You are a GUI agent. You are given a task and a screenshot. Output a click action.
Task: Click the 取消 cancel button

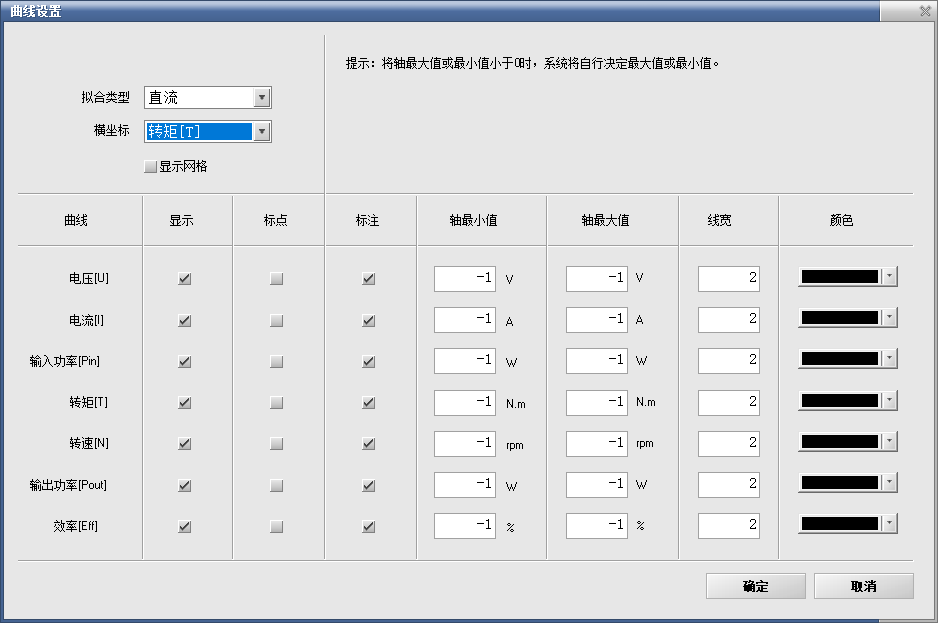[863, 586]
